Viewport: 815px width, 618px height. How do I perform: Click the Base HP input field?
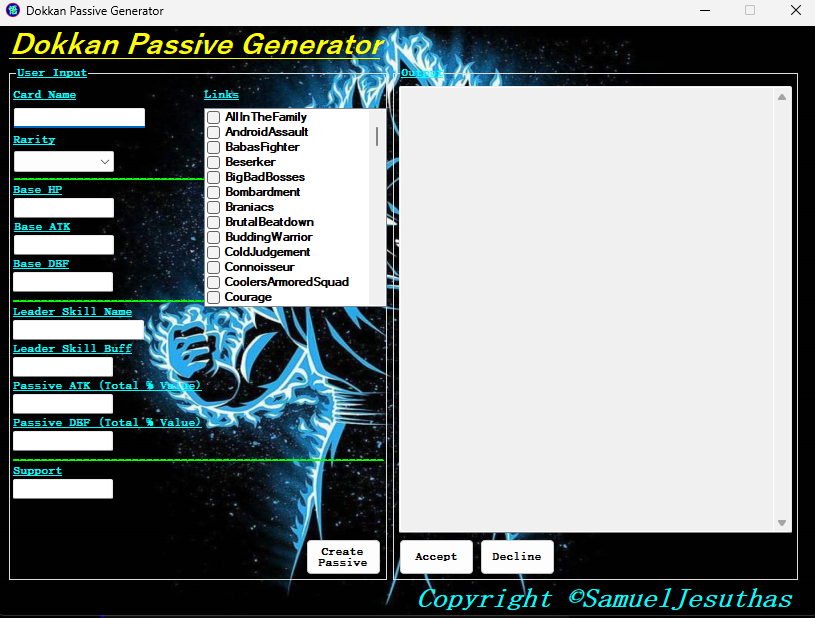click(63, 208)
